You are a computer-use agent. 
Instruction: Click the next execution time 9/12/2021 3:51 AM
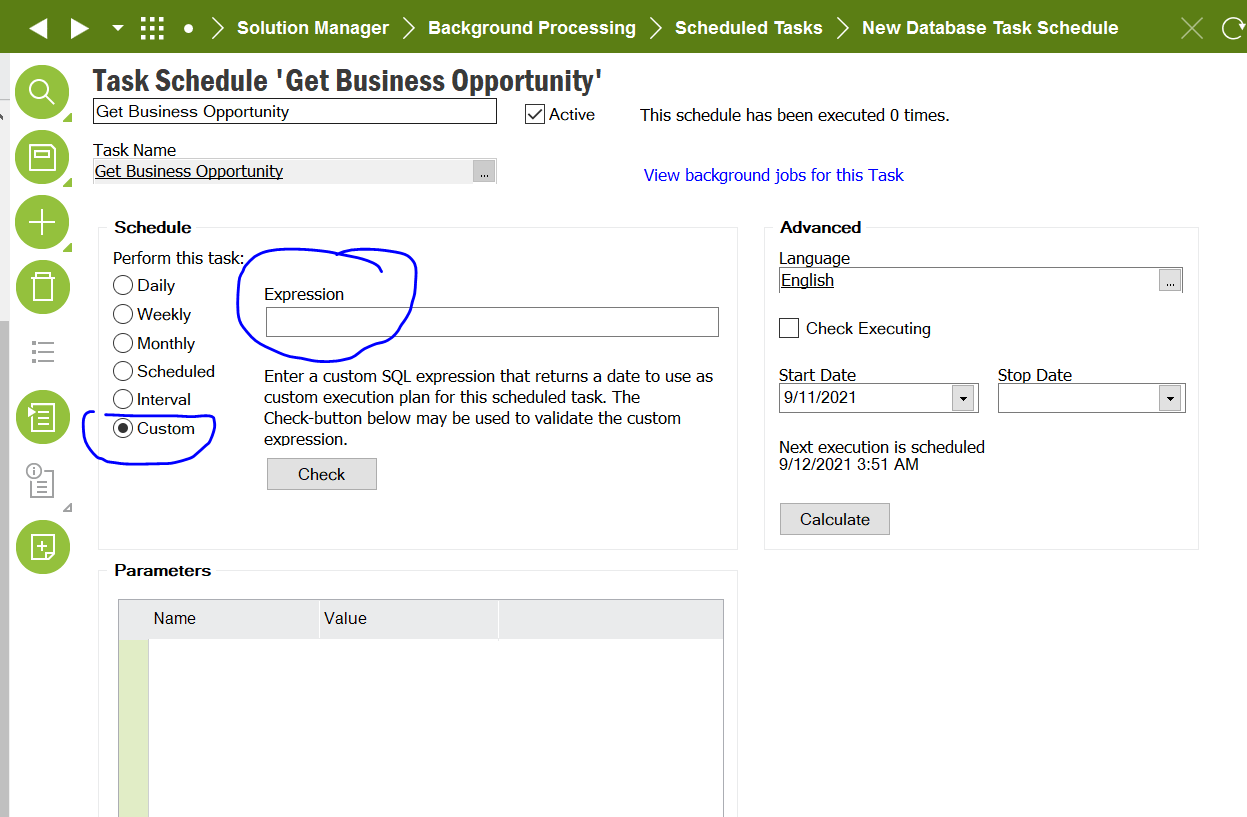pos(849,464)
